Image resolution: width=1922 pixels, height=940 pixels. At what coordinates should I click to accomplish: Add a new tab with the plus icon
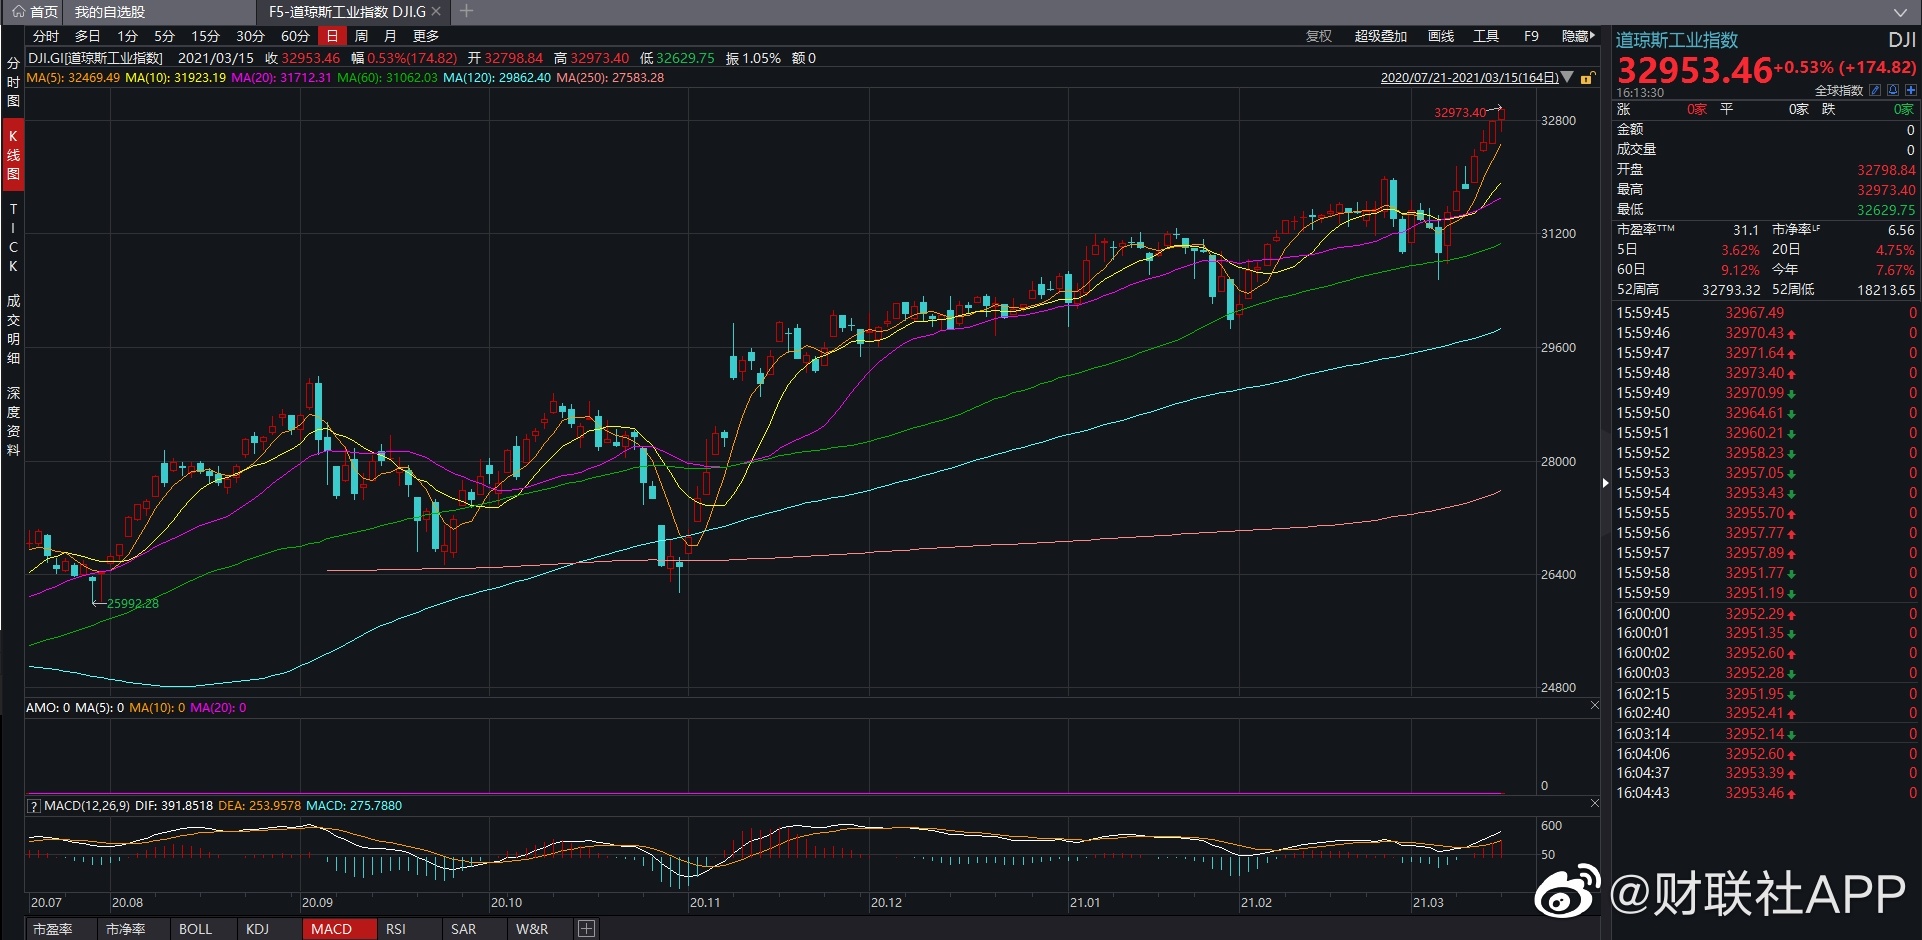pos(466,11)
